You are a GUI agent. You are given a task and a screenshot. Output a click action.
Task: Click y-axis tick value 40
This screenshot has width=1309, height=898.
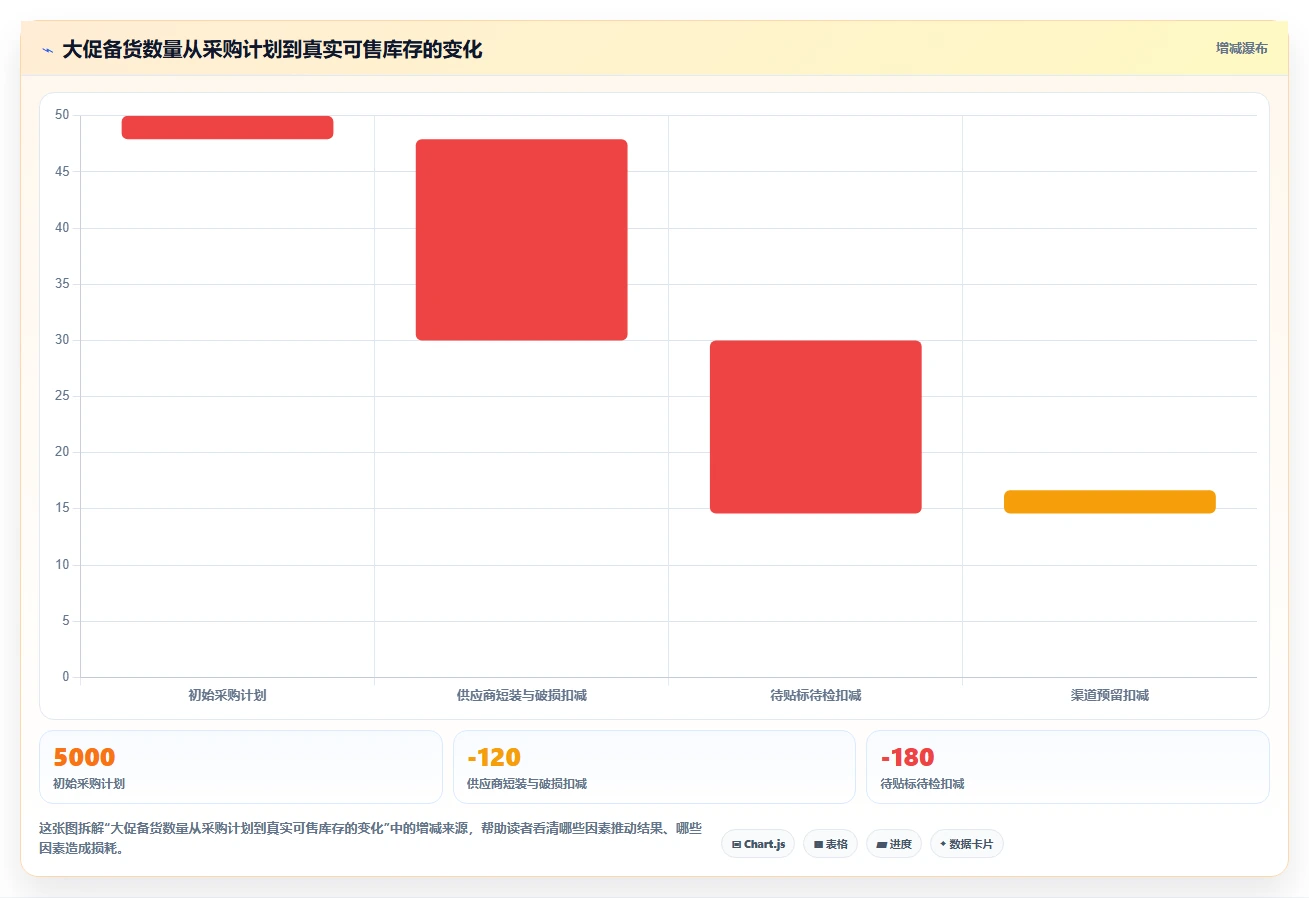(62, 228)
